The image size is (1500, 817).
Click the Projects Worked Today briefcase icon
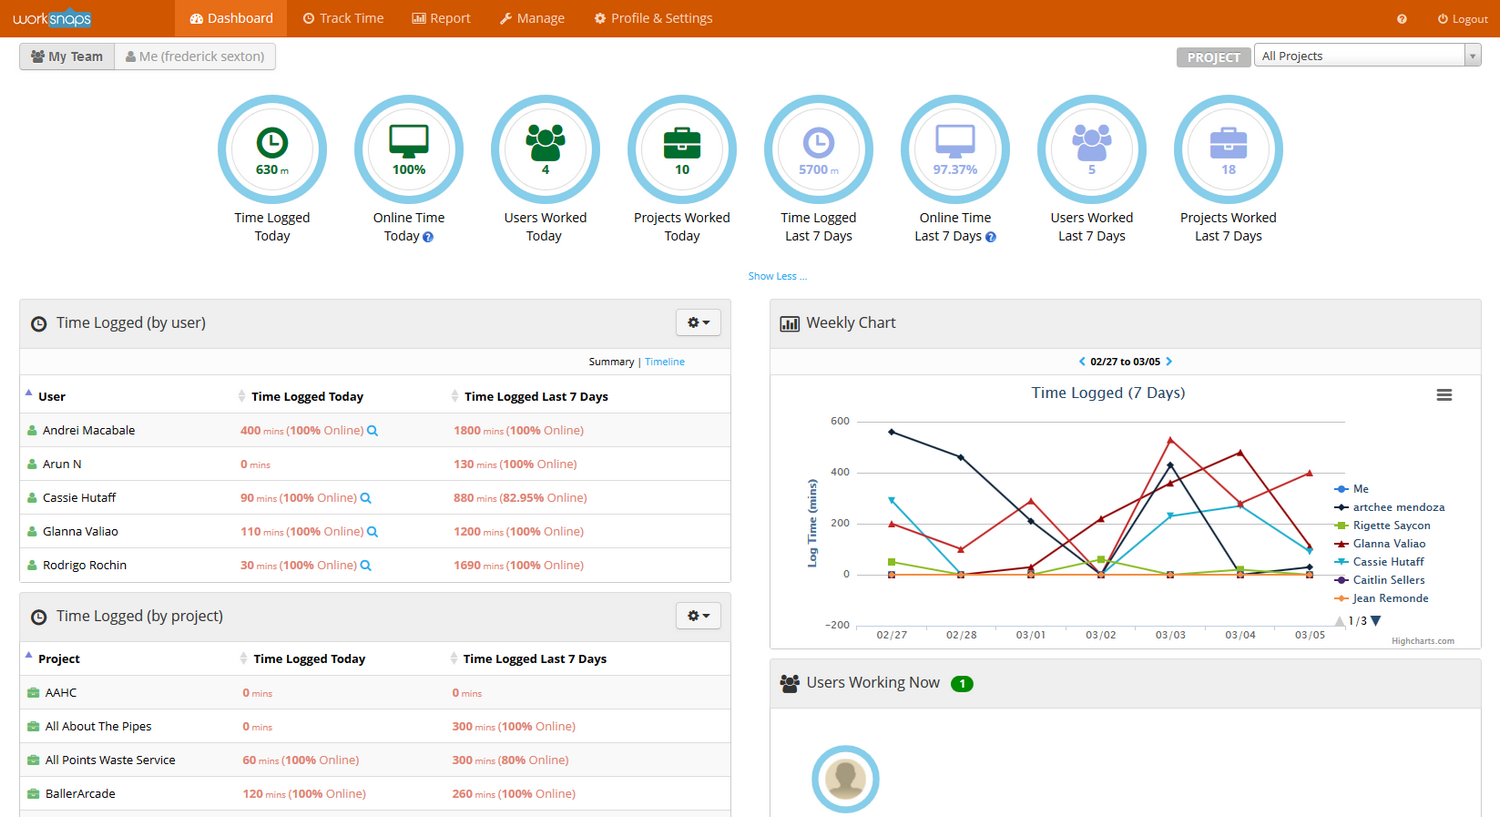pyautogui.click(x=682, y=144)
